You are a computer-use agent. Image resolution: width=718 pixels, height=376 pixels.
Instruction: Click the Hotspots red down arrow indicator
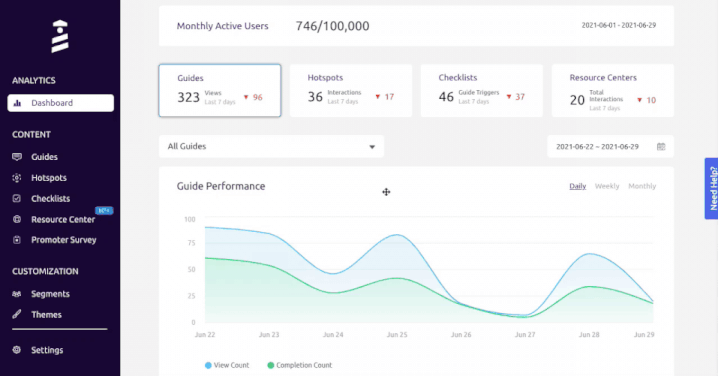pos(378,97)
